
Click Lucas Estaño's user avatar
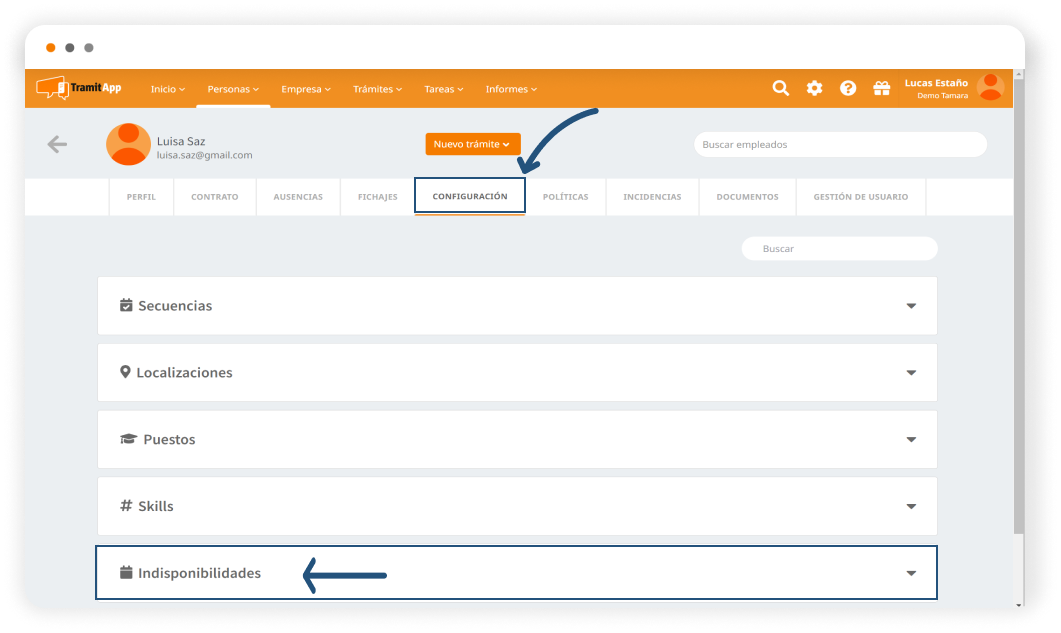click(x=990, y=88)
